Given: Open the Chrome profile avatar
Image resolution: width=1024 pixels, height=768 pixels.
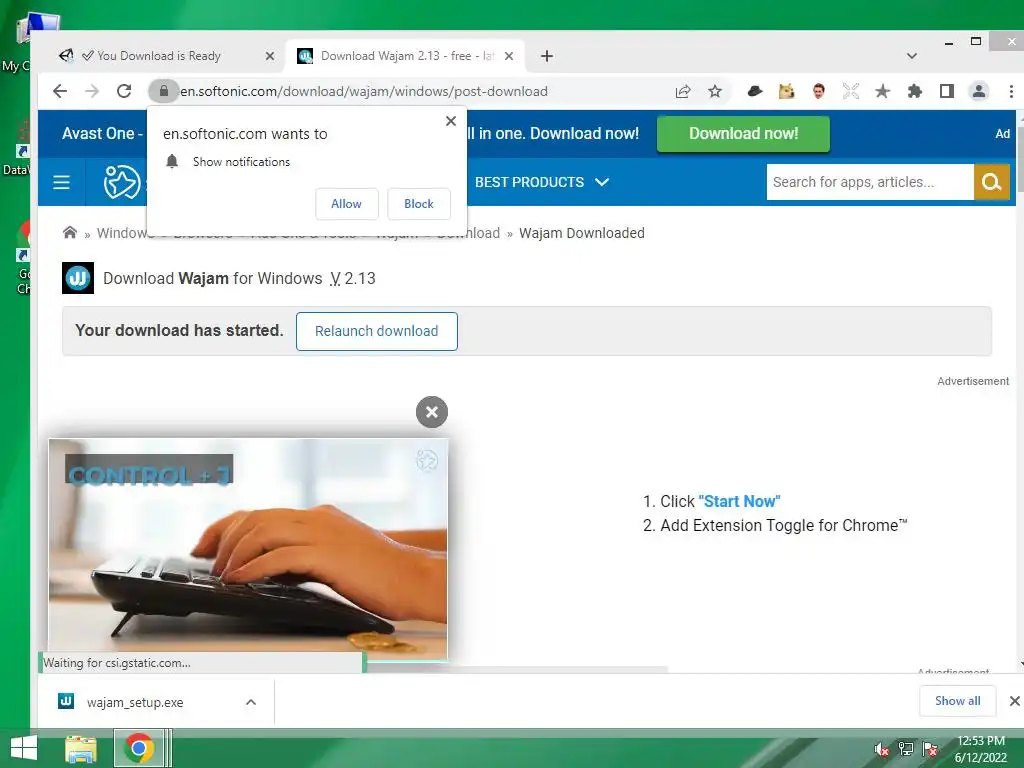Looking at the screenshot, I should coord(978,91).
